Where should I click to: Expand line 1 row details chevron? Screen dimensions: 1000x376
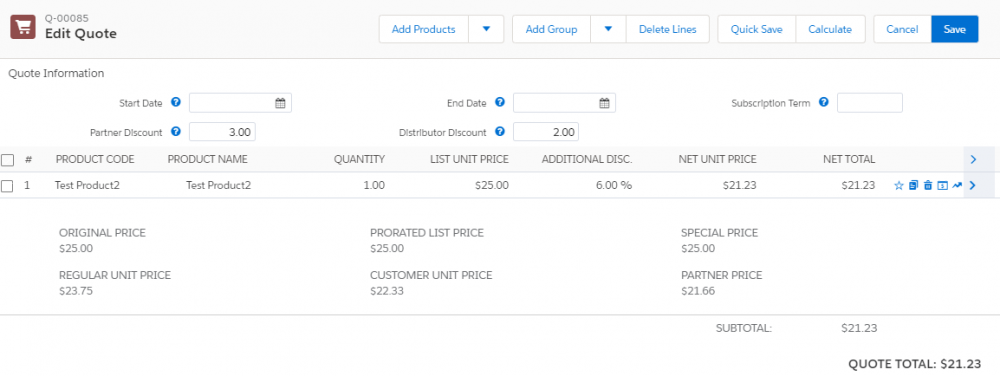(x=973, y=185)
